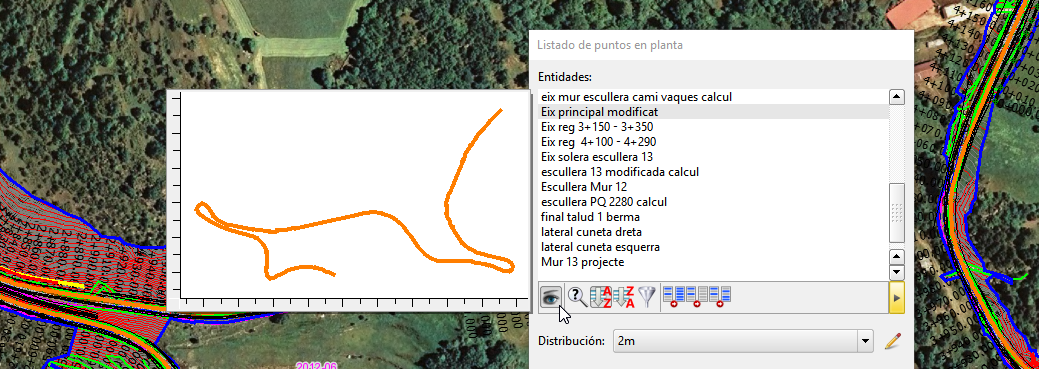Open the search entity magnifier icon
Image resolution: width=1039 pixels, height=369 pixels.
pyautogui.click(x=578, y=297)
